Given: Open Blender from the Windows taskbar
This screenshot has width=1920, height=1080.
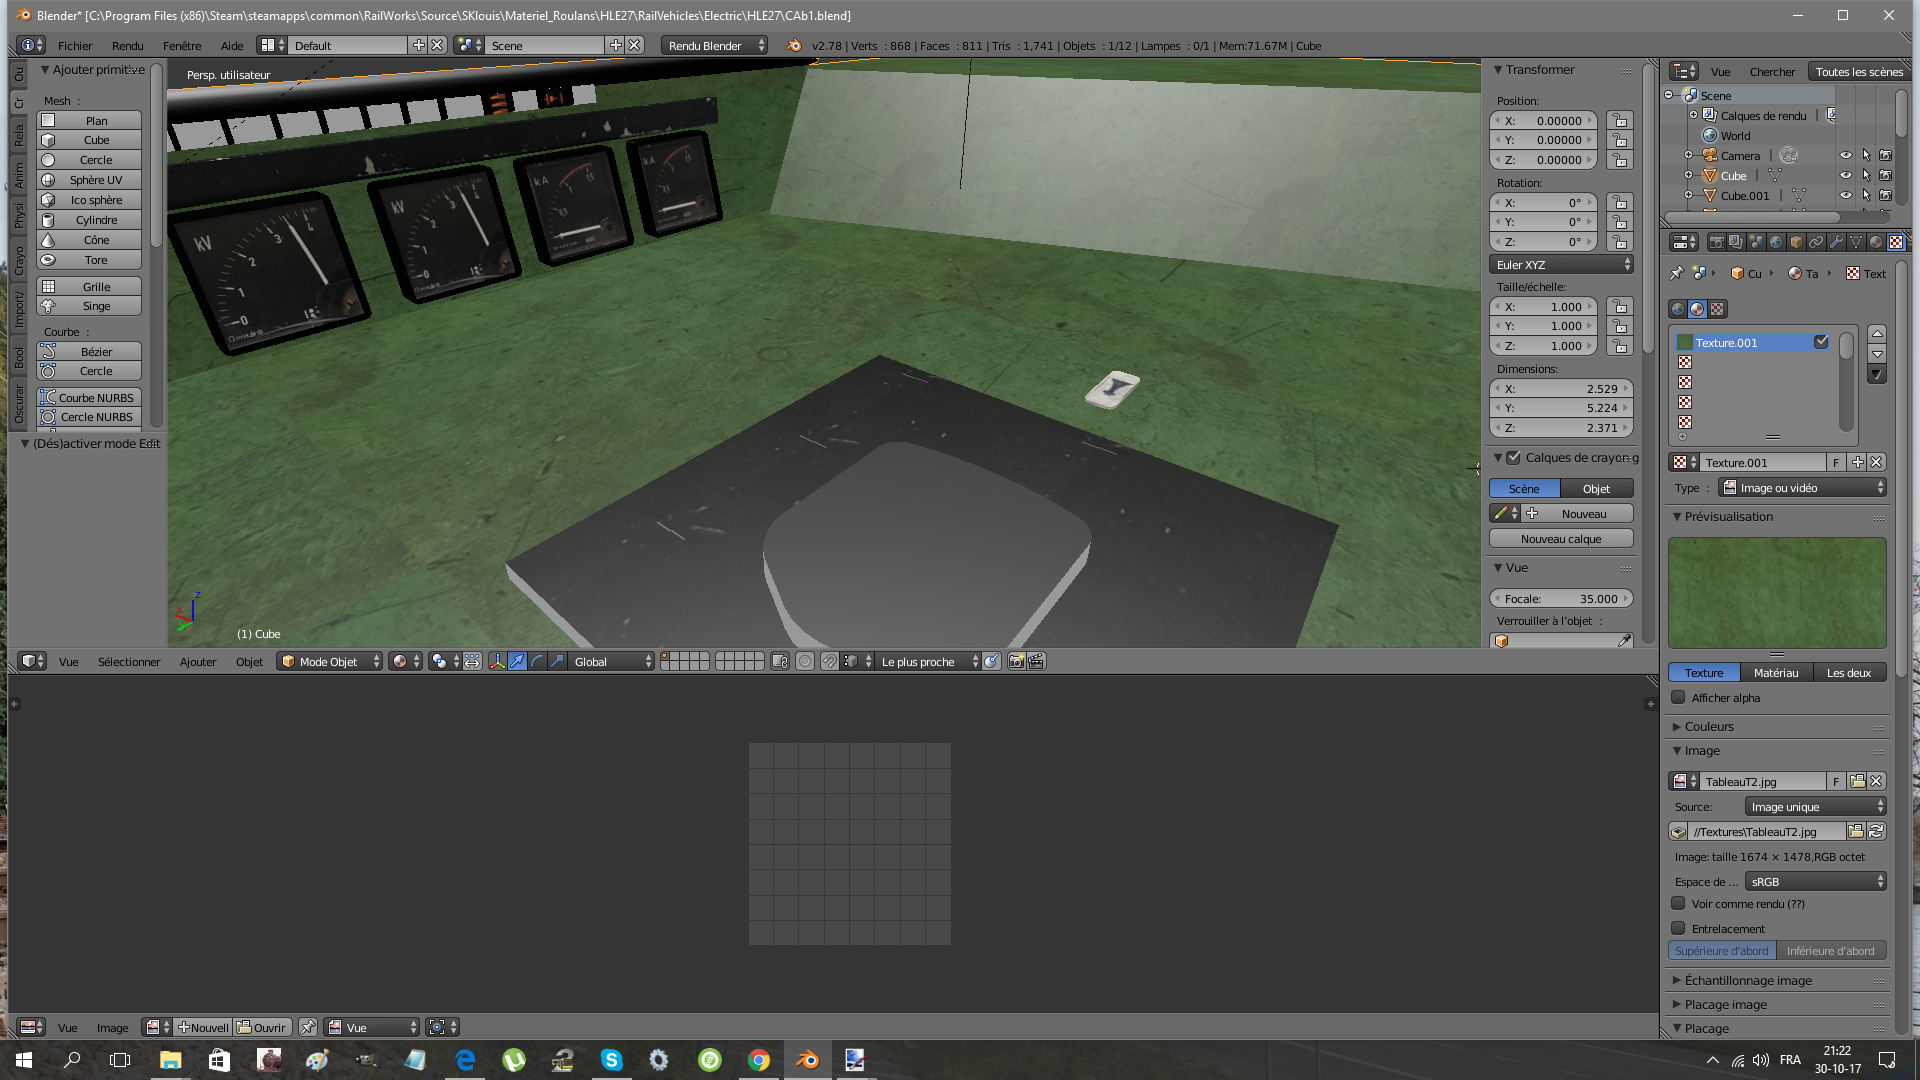Looking at the screenshot, I should coord(807,1059).
